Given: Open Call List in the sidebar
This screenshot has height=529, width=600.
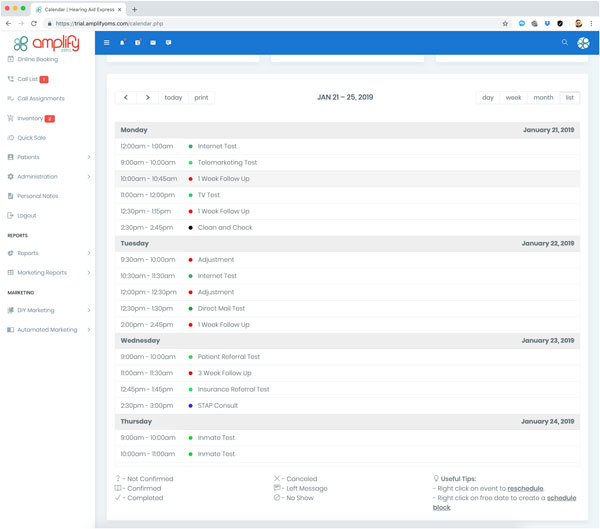Looking at the screenshot, I should click(28, 79).
